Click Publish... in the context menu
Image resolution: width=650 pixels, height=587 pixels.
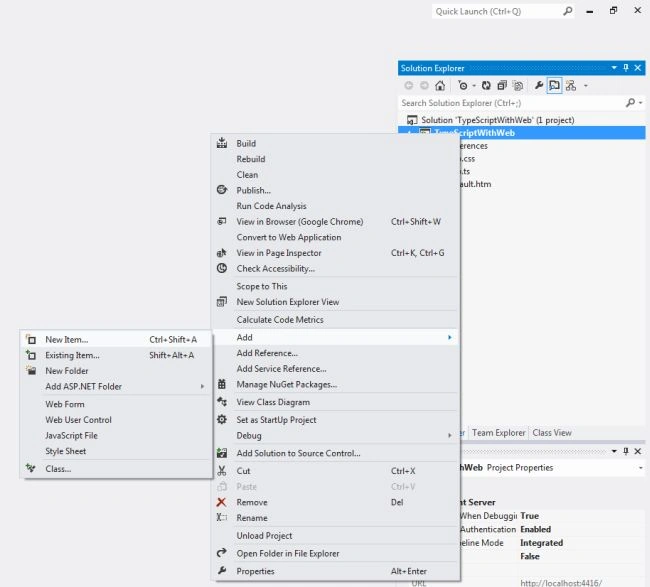pyautogui.click(x=335, y=191)
